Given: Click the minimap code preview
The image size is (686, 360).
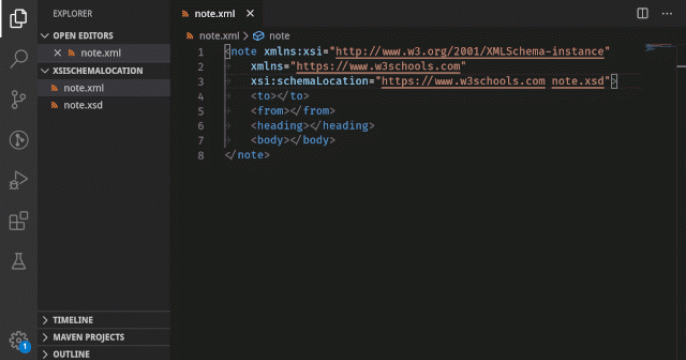Looking at the screenshot, I should 659,47.
